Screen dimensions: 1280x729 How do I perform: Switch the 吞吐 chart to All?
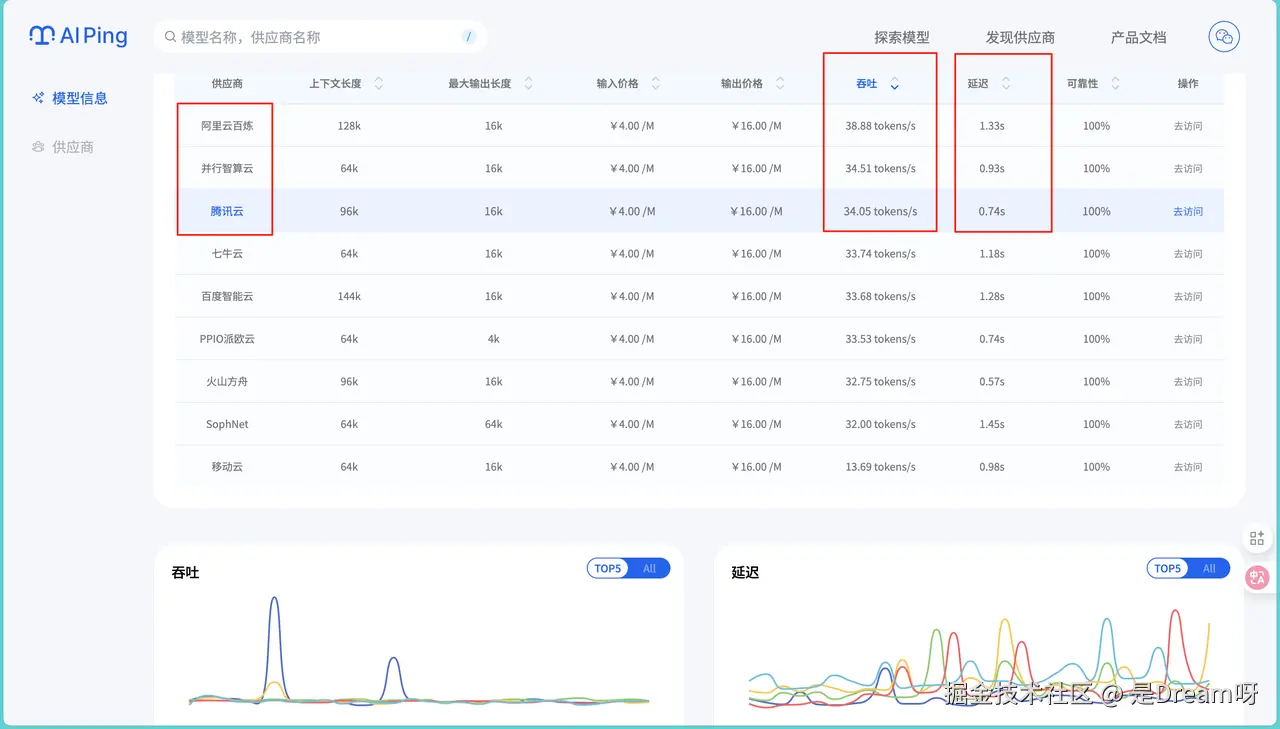(649, 568)
